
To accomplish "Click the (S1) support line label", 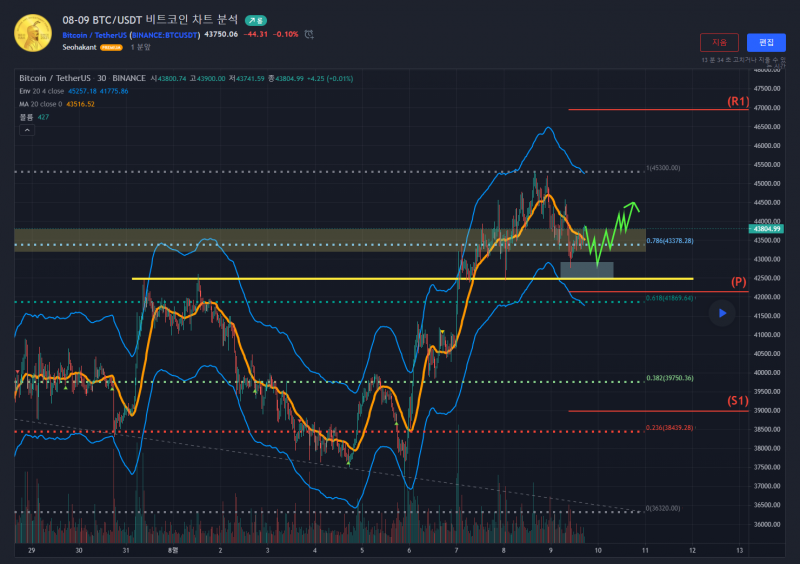I will pyautogui.click(x=738, y=401).
